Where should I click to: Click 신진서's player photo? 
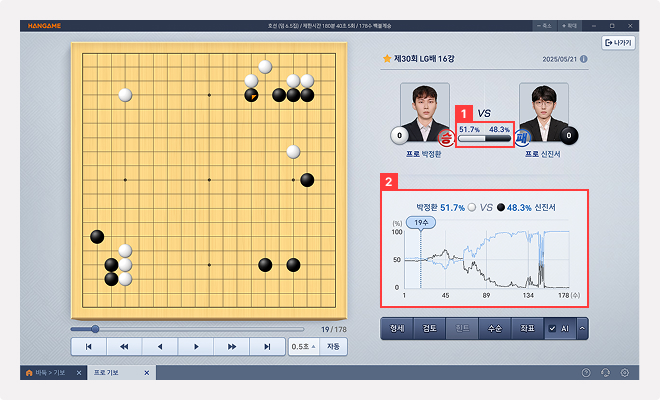tap(543, 112)
